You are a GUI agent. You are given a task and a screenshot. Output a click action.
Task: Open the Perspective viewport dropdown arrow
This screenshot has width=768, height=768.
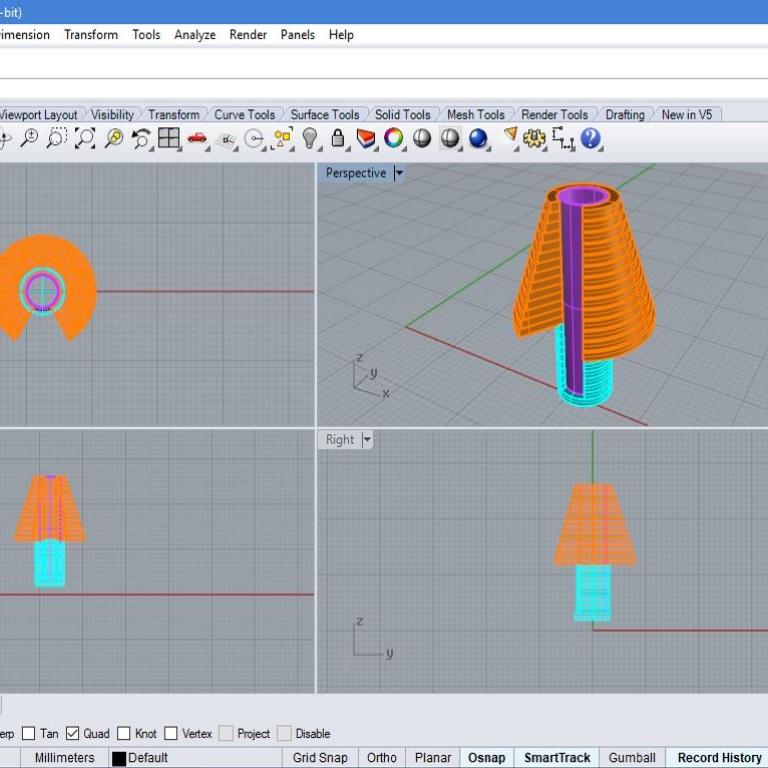[x=399, y=173]
